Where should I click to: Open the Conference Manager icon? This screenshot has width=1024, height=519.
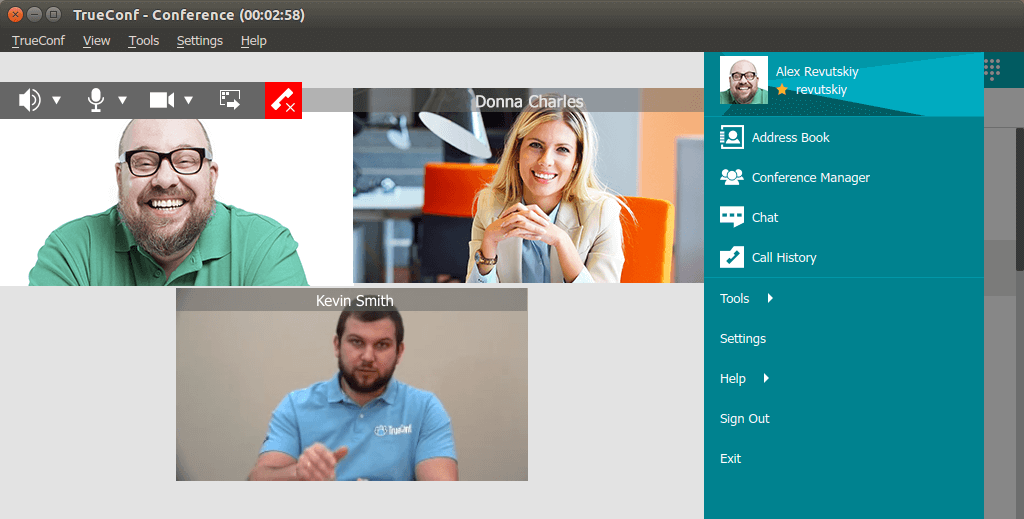tap(732, 178)
